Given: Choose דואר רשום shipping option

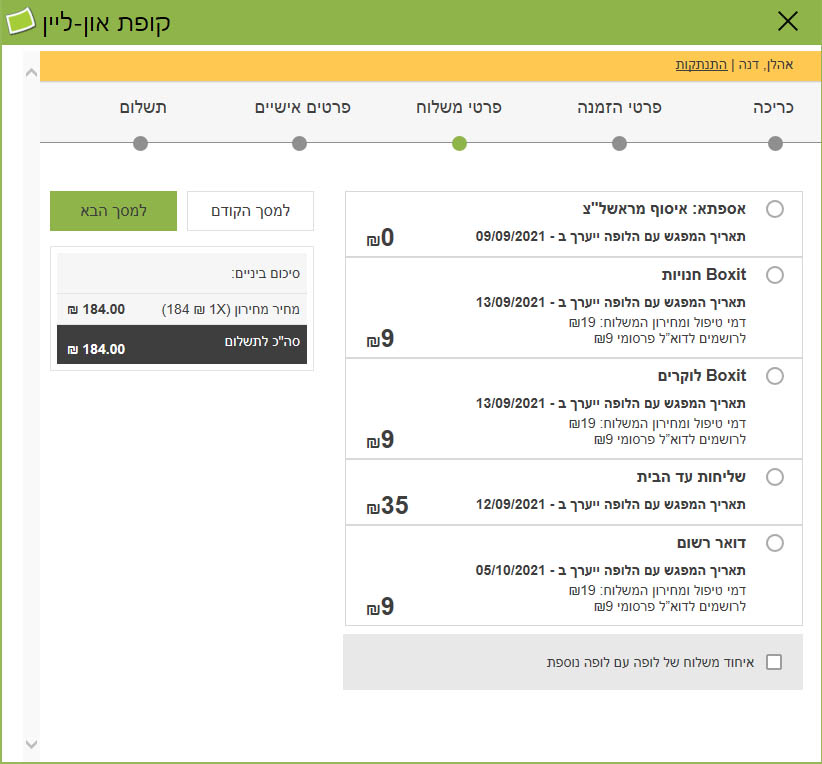Looking at the screenshot, I should coord(775,543).
